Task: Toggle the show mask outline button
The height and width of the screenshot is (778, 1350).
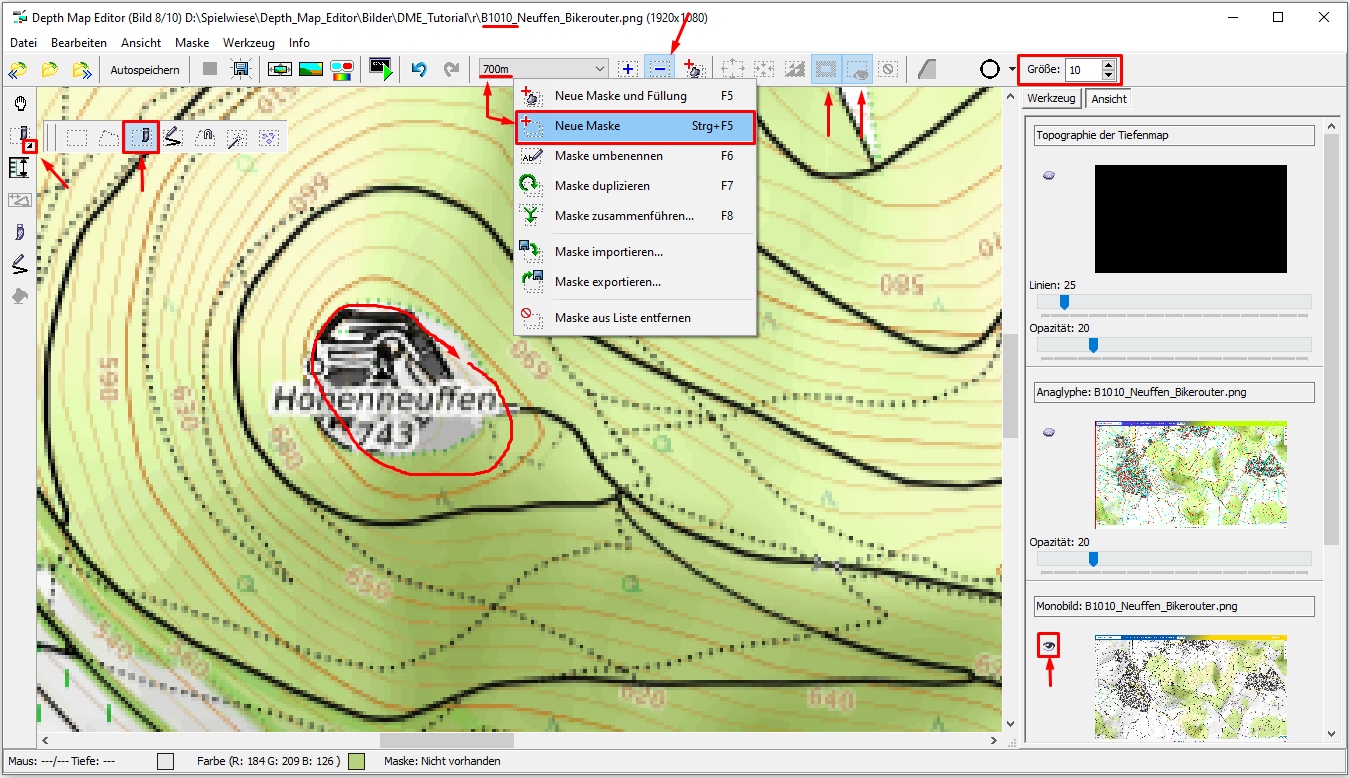Action: (826, 69)
